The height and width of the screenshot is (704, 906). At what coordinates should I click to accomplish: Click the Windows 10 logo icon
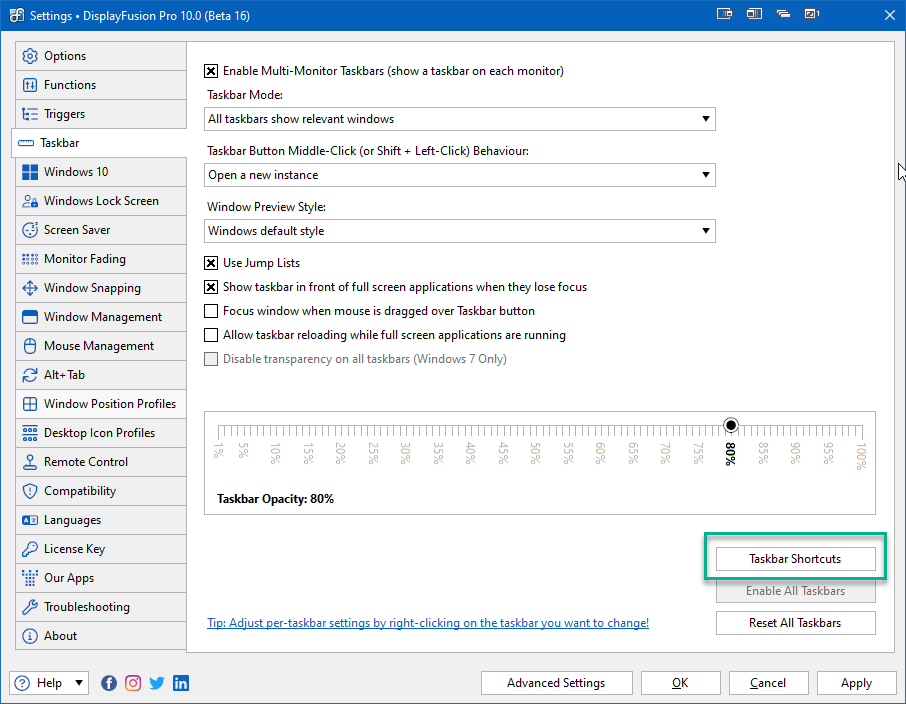tap(29, 172)
